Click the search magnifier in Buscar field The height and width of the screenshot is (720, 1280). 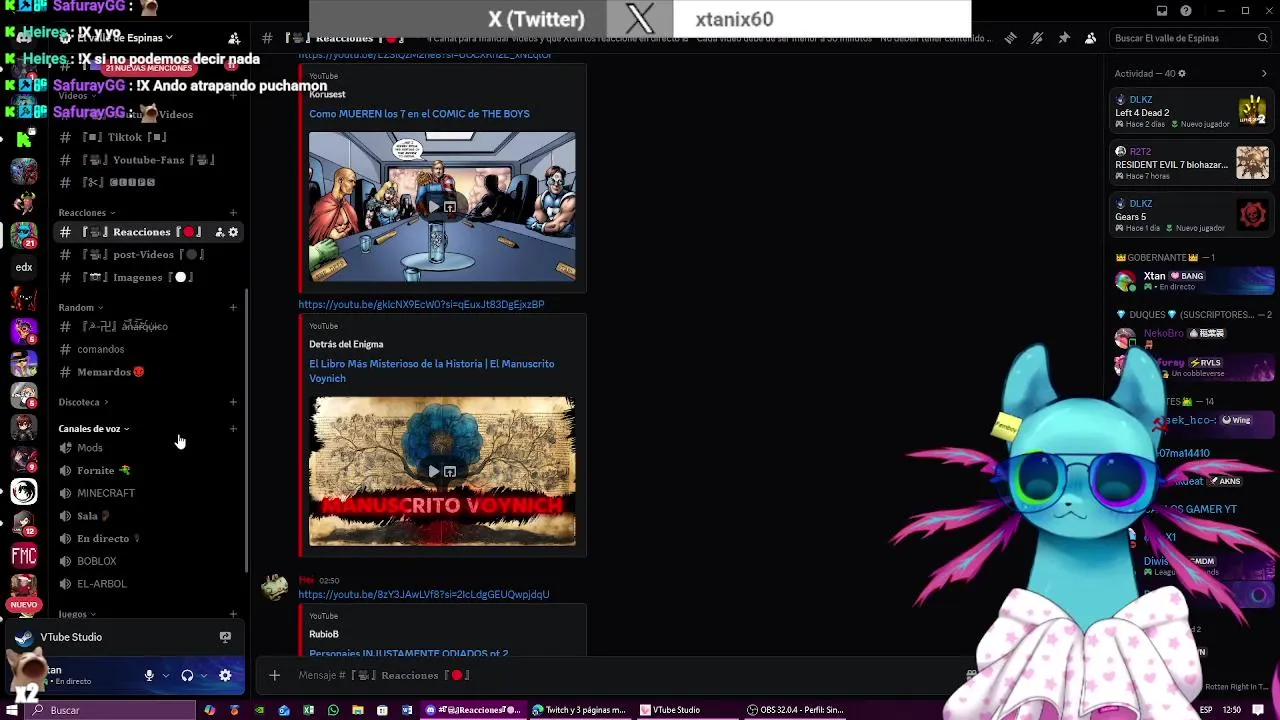[x=1263, y=38]
